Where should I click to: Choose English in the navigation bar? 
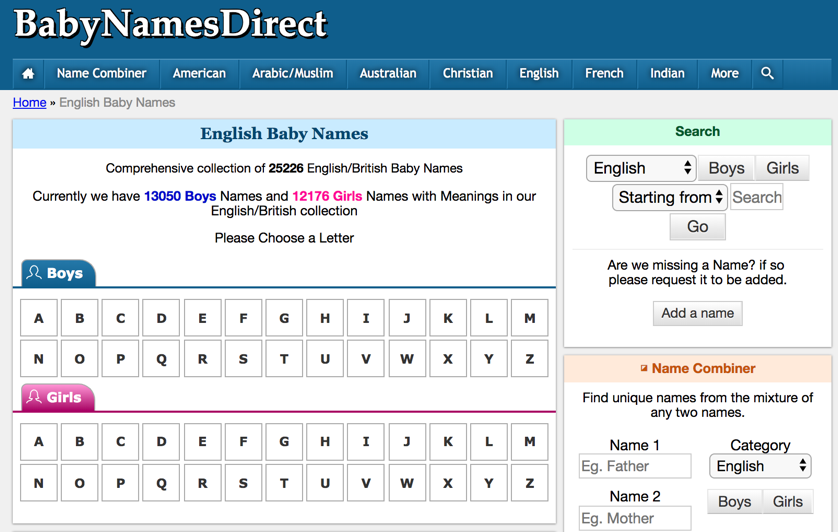[539, 74]
